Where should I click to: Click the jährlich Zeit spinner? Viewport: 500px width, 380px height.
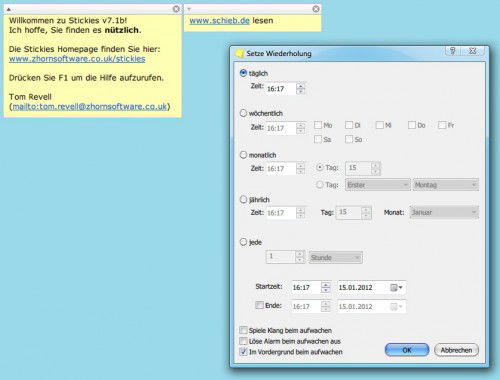point(300,213)
